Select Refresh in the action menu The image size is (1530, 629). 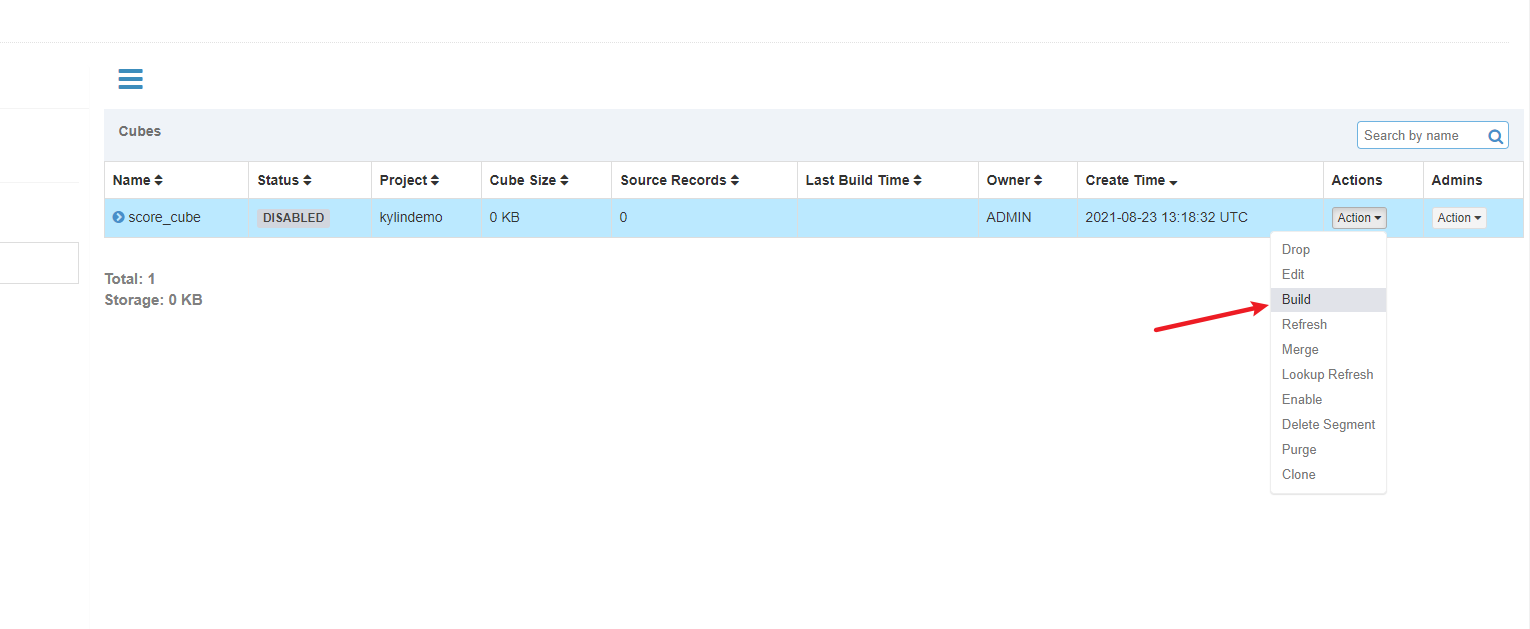tap(1328, 324)
